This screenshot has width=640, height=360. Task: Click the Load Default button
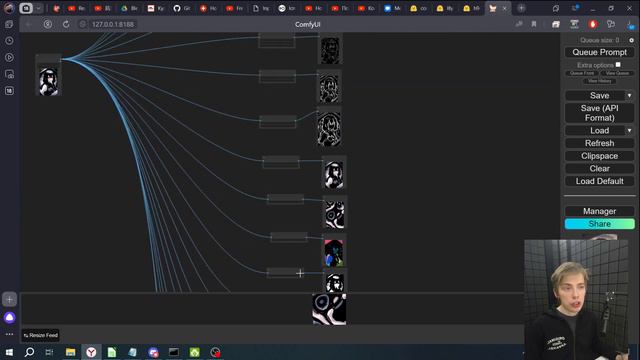tap(599, 181)
